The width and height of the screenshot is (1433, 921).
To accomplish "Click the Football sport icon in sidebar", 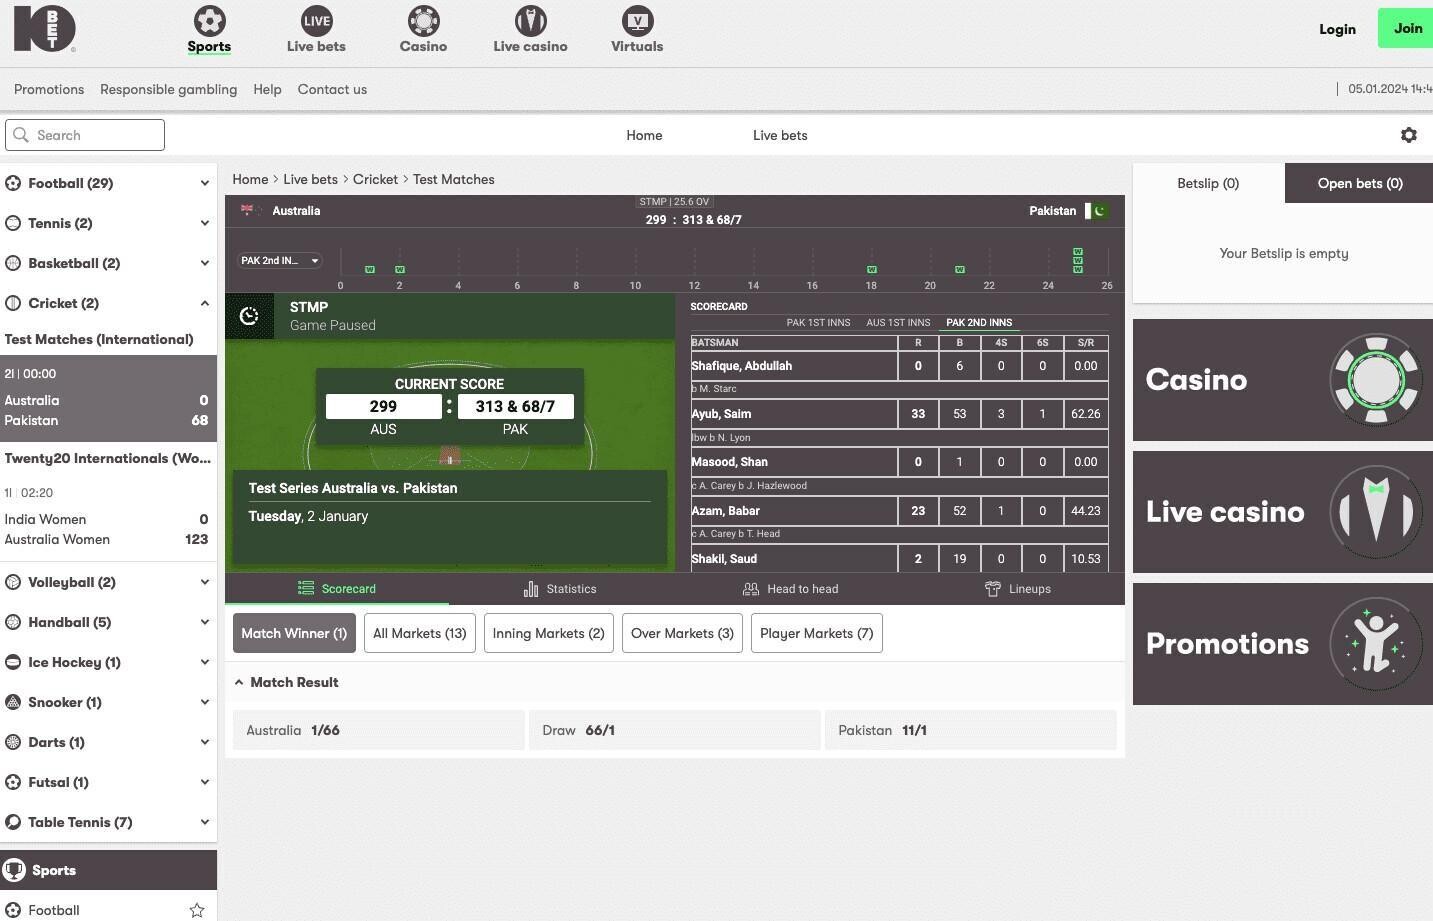I will click(x=13, y=183).
